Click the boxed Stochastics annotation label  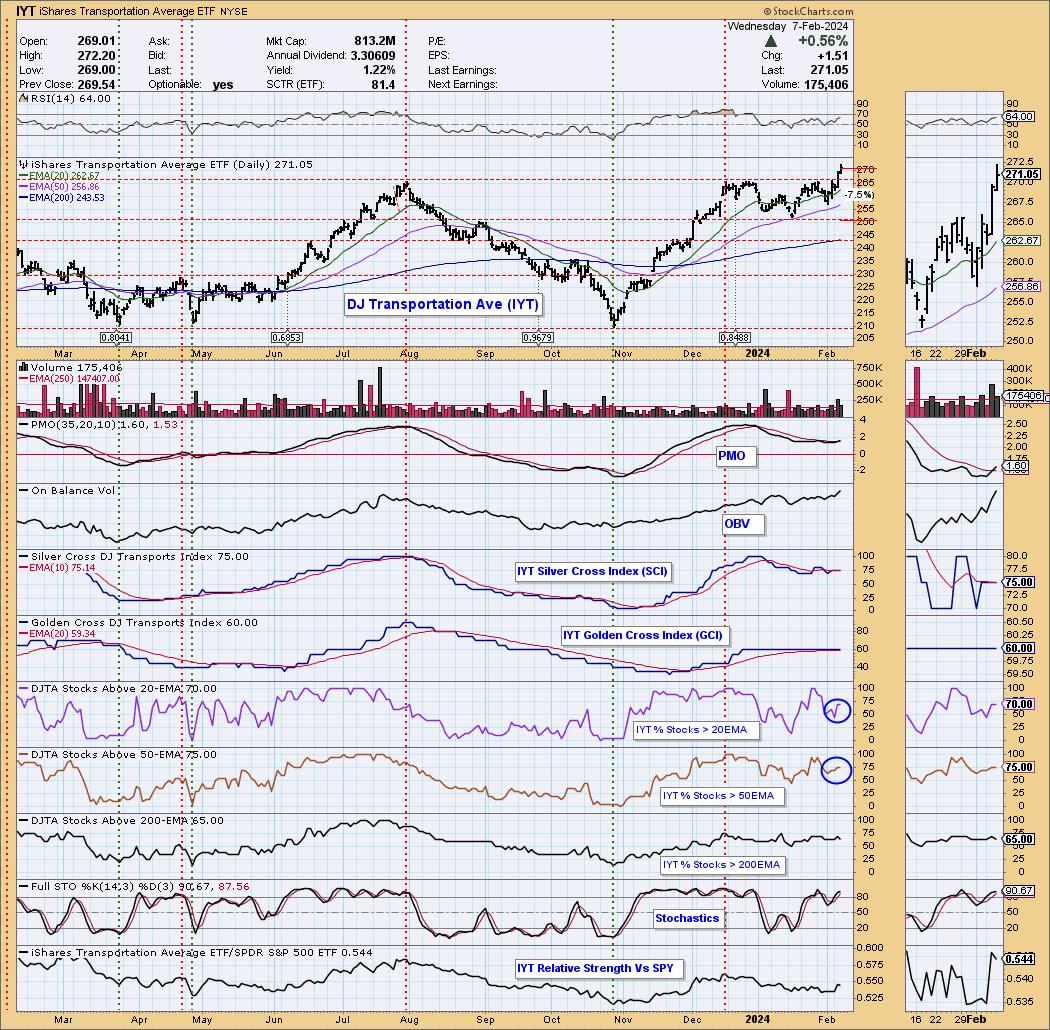click(x=687, y=918)
